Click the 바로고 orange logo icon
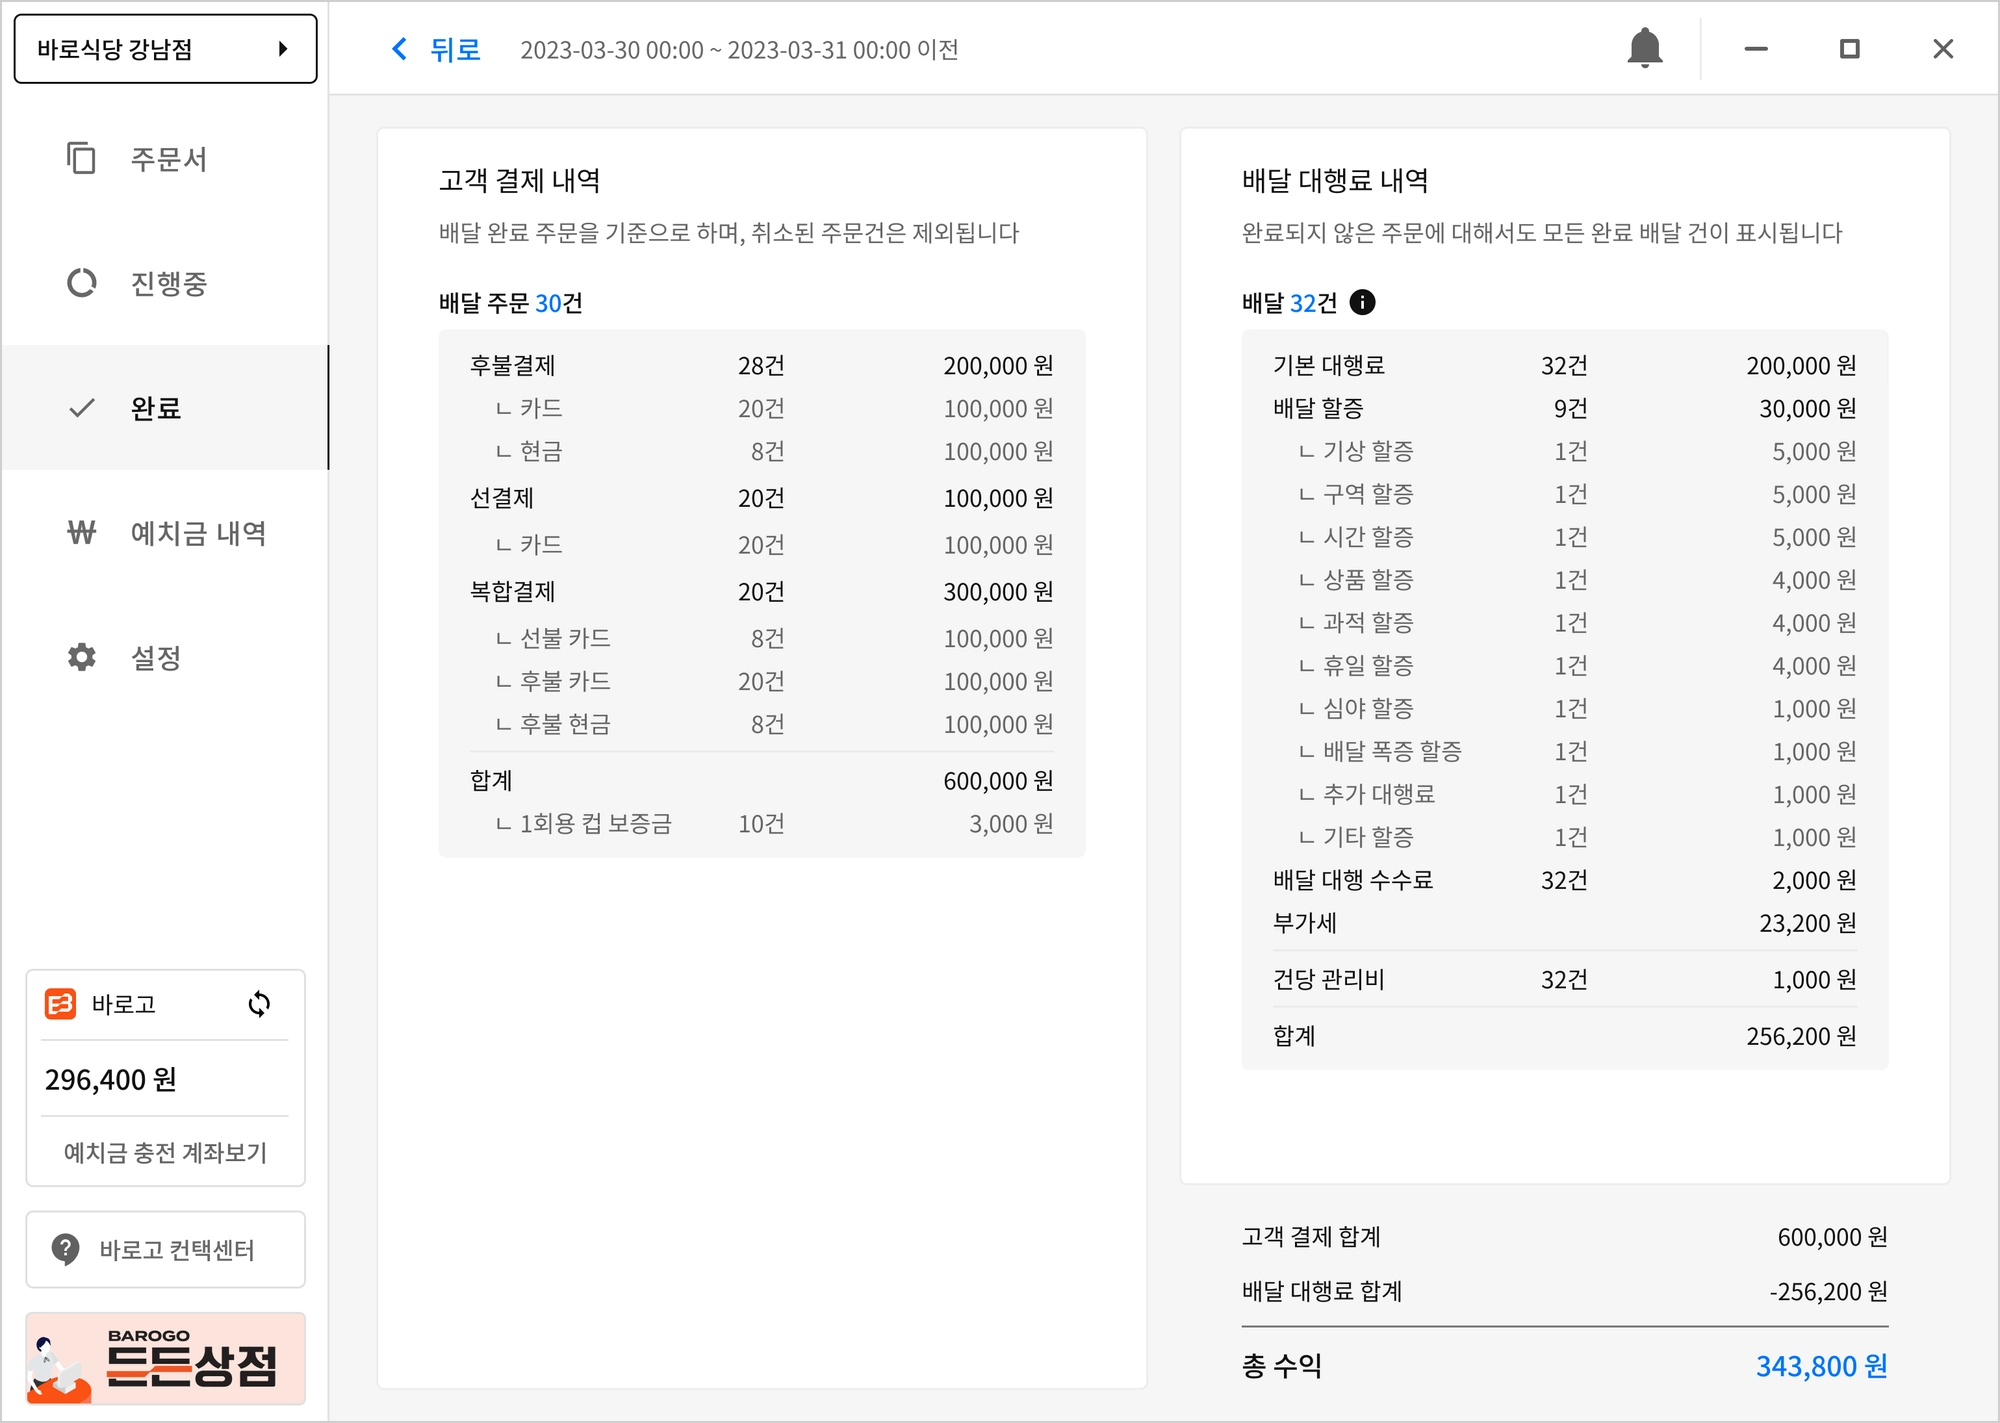Image resolution: width=2000 pixels, height=1423 pixels. [x=60, y=1004]
